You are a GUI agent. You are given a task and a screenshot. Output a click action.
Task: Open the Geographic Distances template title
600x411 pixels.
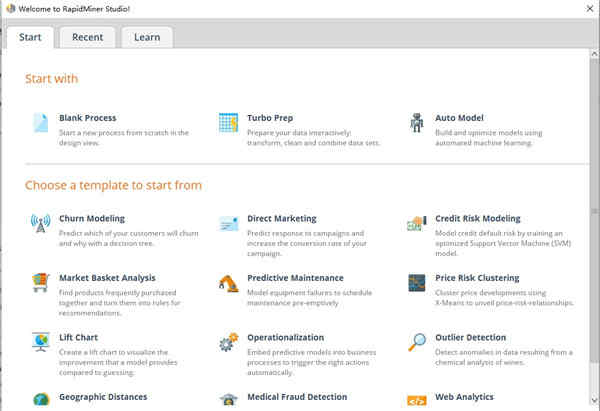point(103,397)
